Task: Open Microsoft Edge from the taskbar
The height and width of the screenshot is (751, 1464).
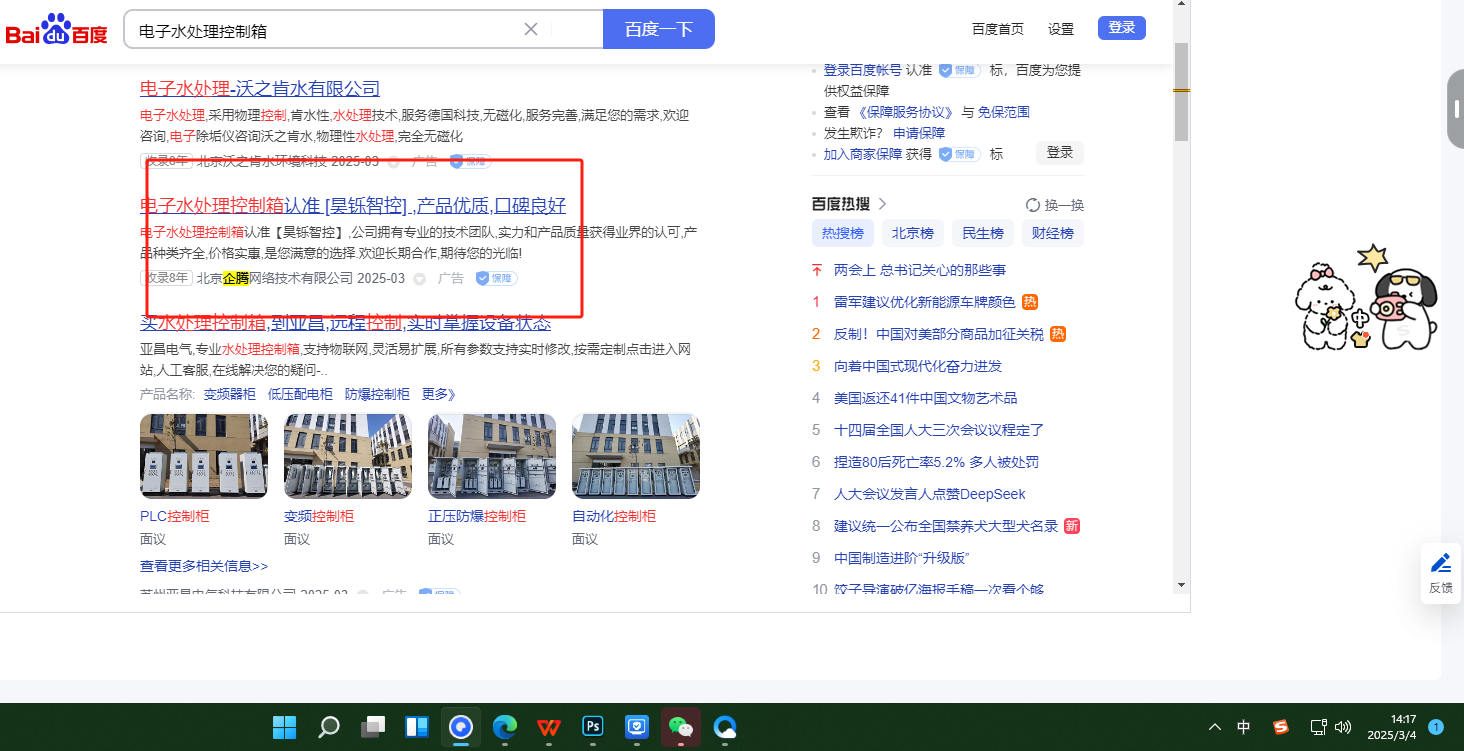Action: (x=505, y=727)
